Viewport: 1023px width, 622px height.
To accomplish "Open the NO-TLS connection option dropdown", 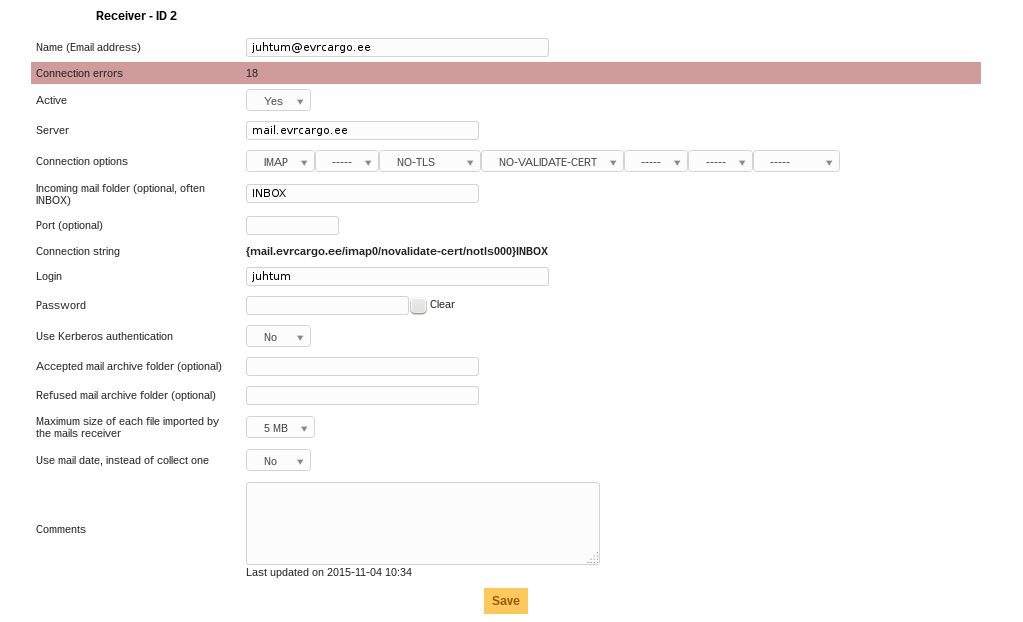I will point(429,162).
